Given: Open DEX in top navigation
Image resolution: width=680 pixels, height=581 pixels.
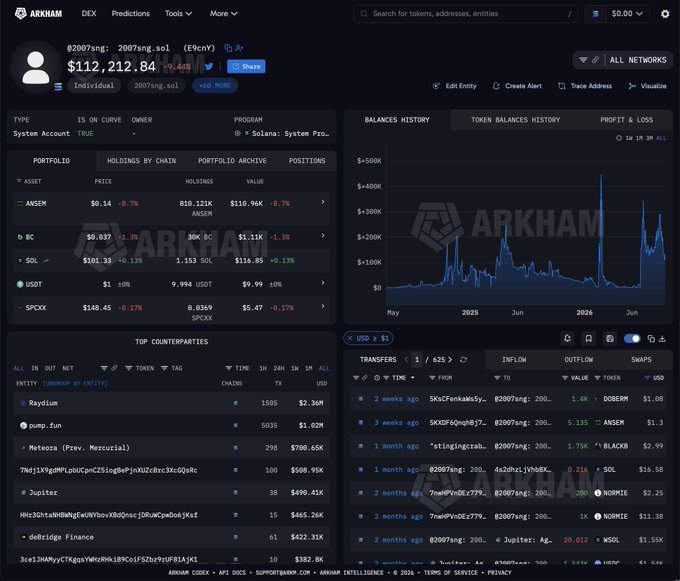Looking at the screenshot, I should click(89, 13).
